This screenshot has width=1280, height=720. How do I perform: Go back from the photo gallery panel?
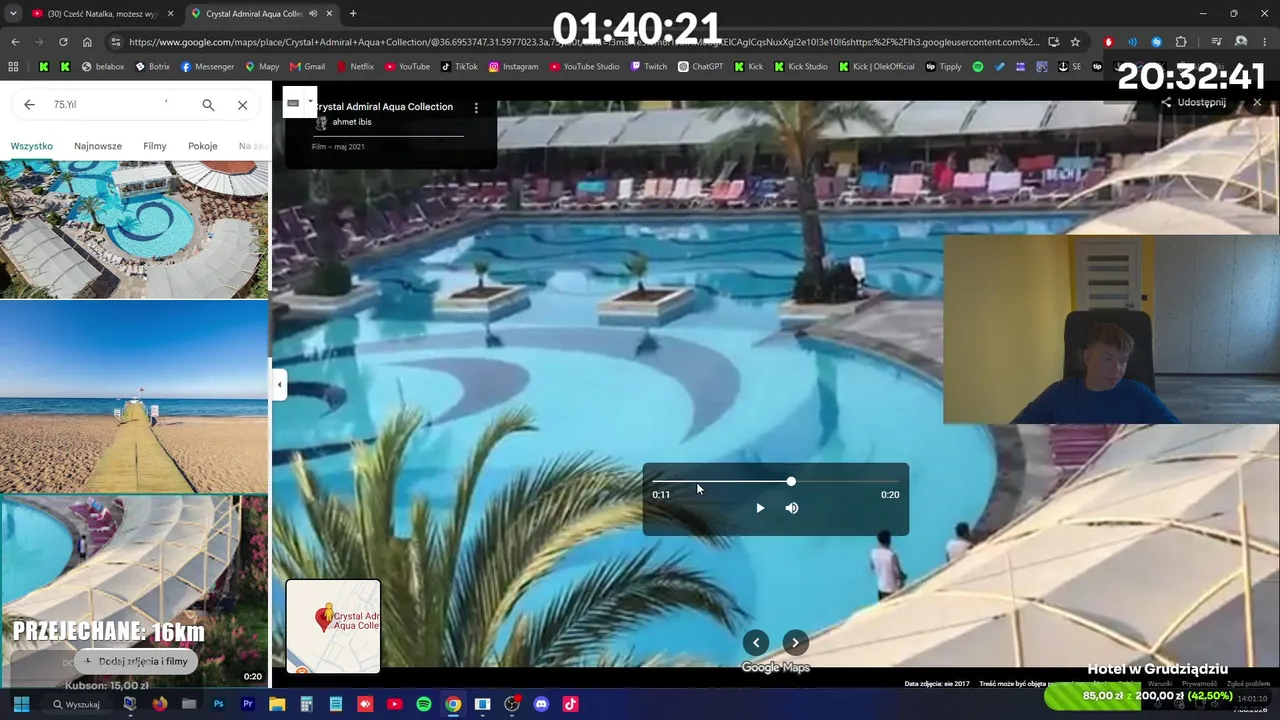(29, 104)
